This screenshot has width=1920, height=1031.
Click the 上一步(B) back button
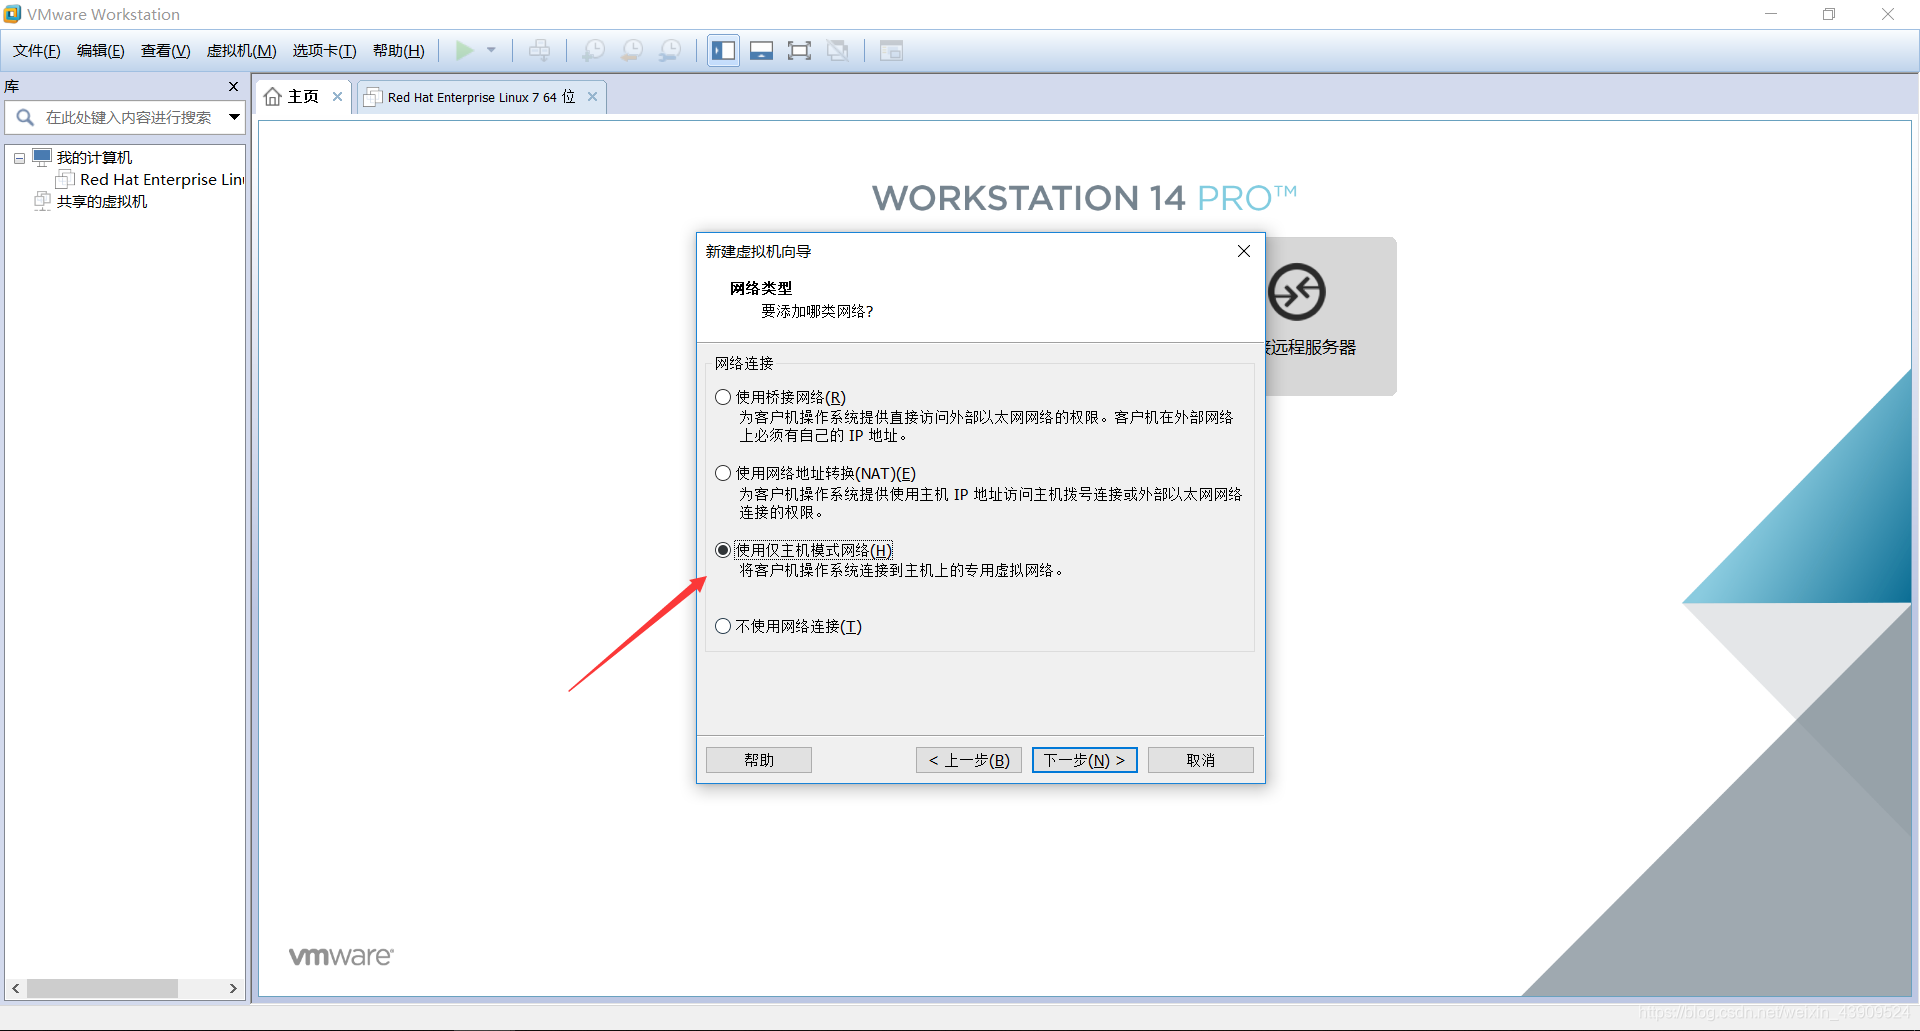(969, 760)
